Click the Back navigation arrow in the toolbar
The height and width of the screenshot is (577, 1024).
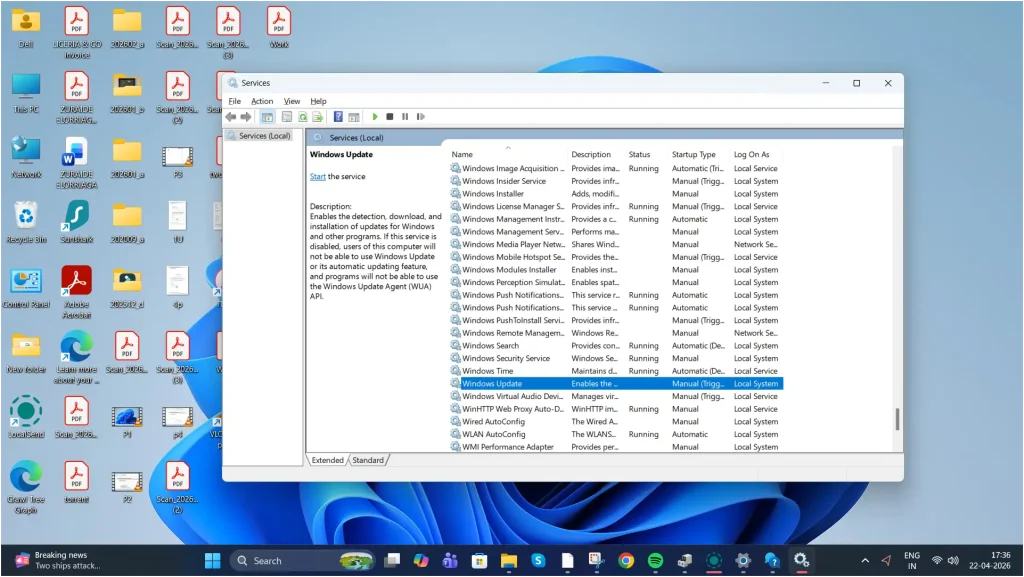point(230,116)
